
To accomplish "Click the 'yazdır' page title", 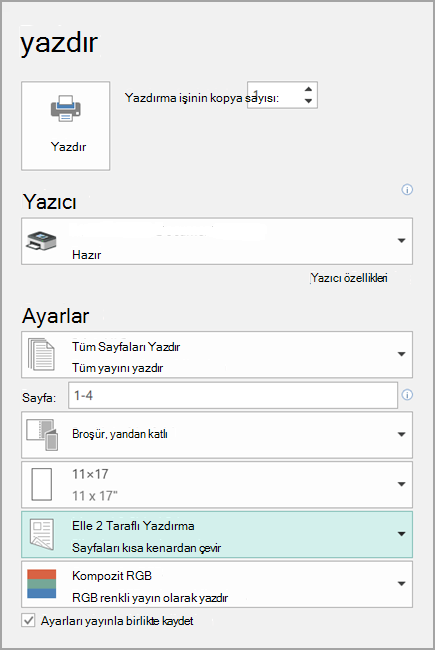I will [59, 43].
